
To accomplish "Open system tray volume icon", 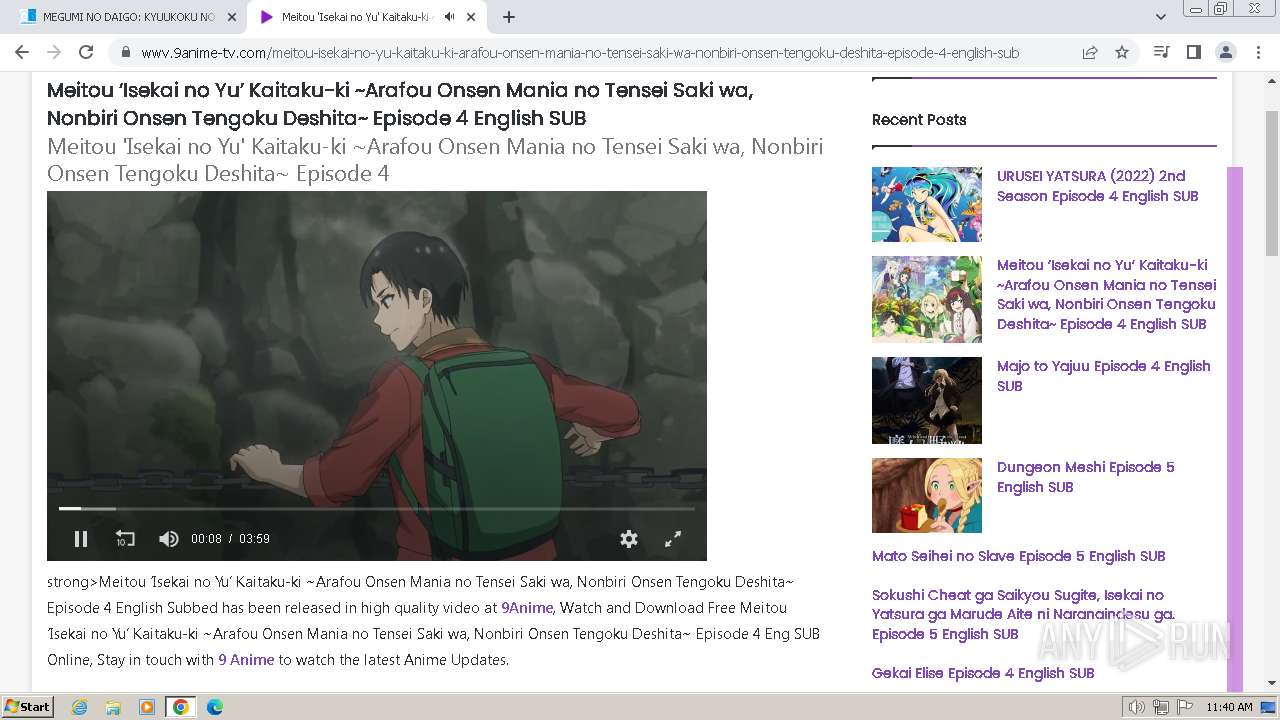I will [x=1137, y=707].
